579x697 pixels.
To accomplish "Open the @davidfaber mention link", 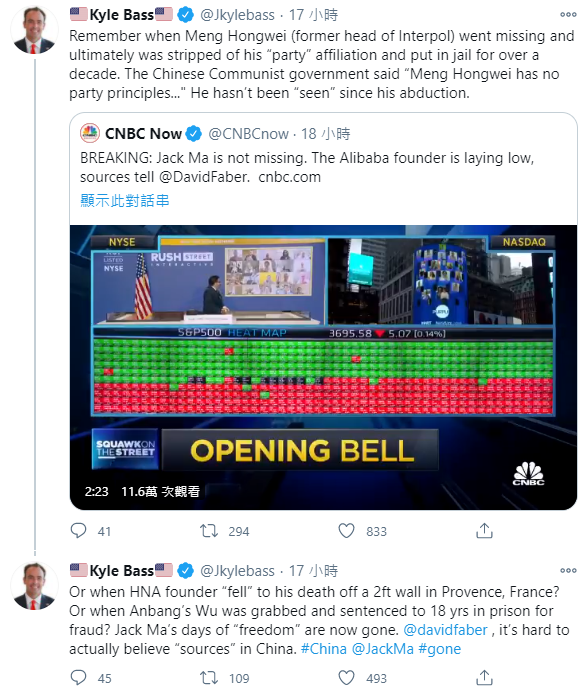I will pyautogui.click(x=445, y=630).
